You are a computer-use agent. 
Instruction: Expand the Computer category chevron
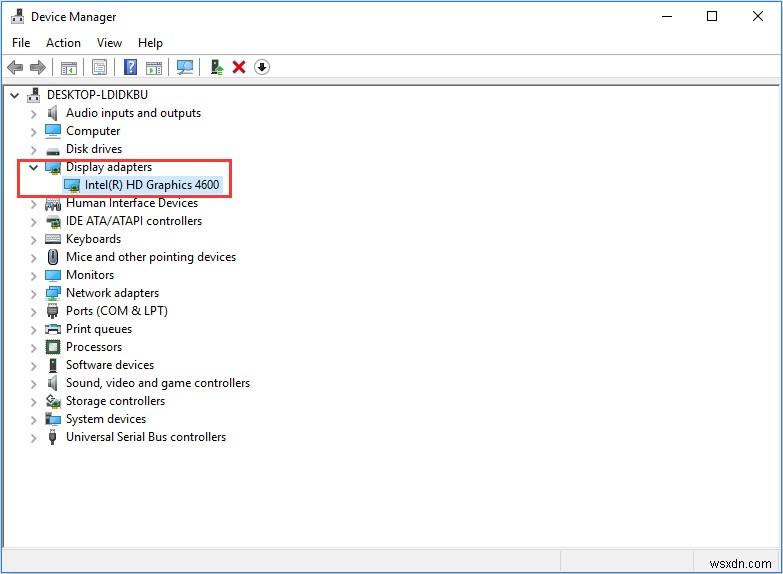tap(33, 132)
